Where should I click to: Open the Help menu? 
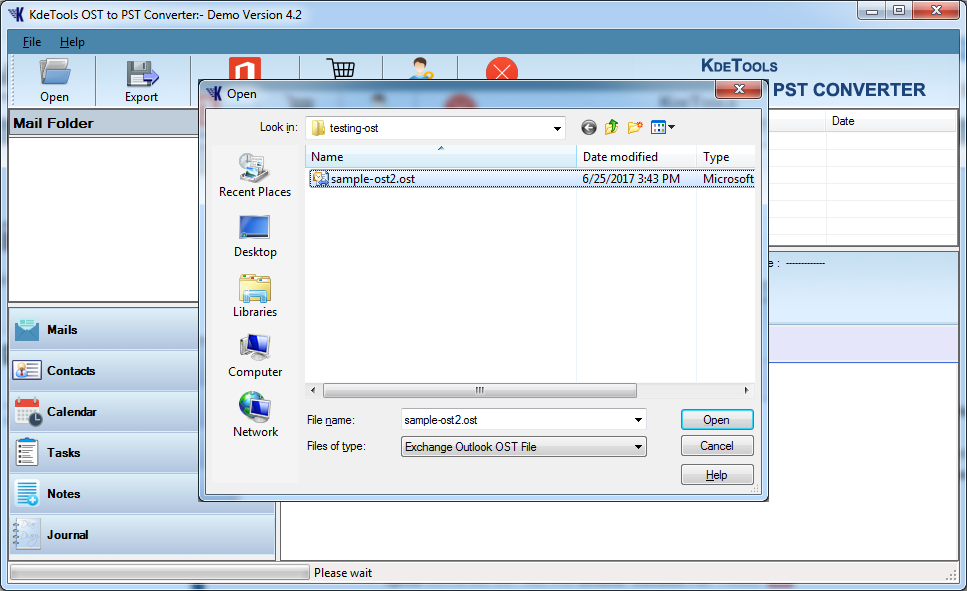72,42
